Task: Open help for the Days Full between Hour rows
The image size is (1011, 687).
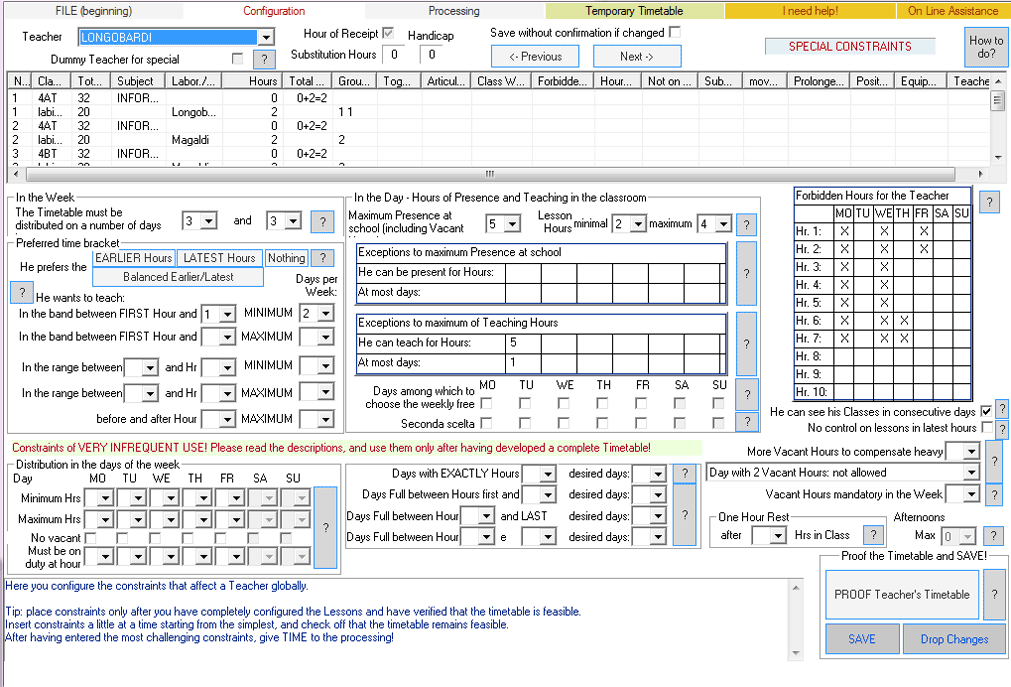Action: pyautogui.click(x=685, y=515)
